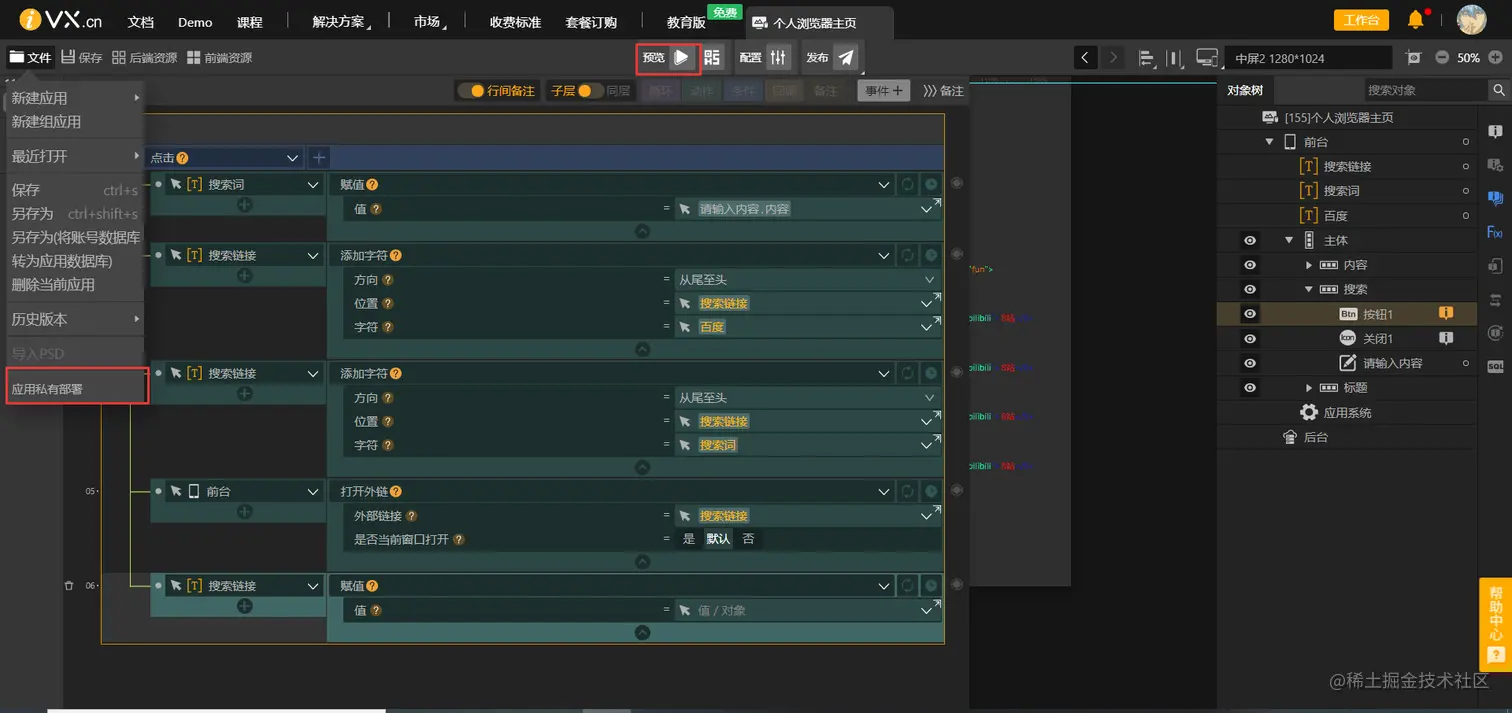
Task: Click the notification bell icon
Action: pos(1415,19)
